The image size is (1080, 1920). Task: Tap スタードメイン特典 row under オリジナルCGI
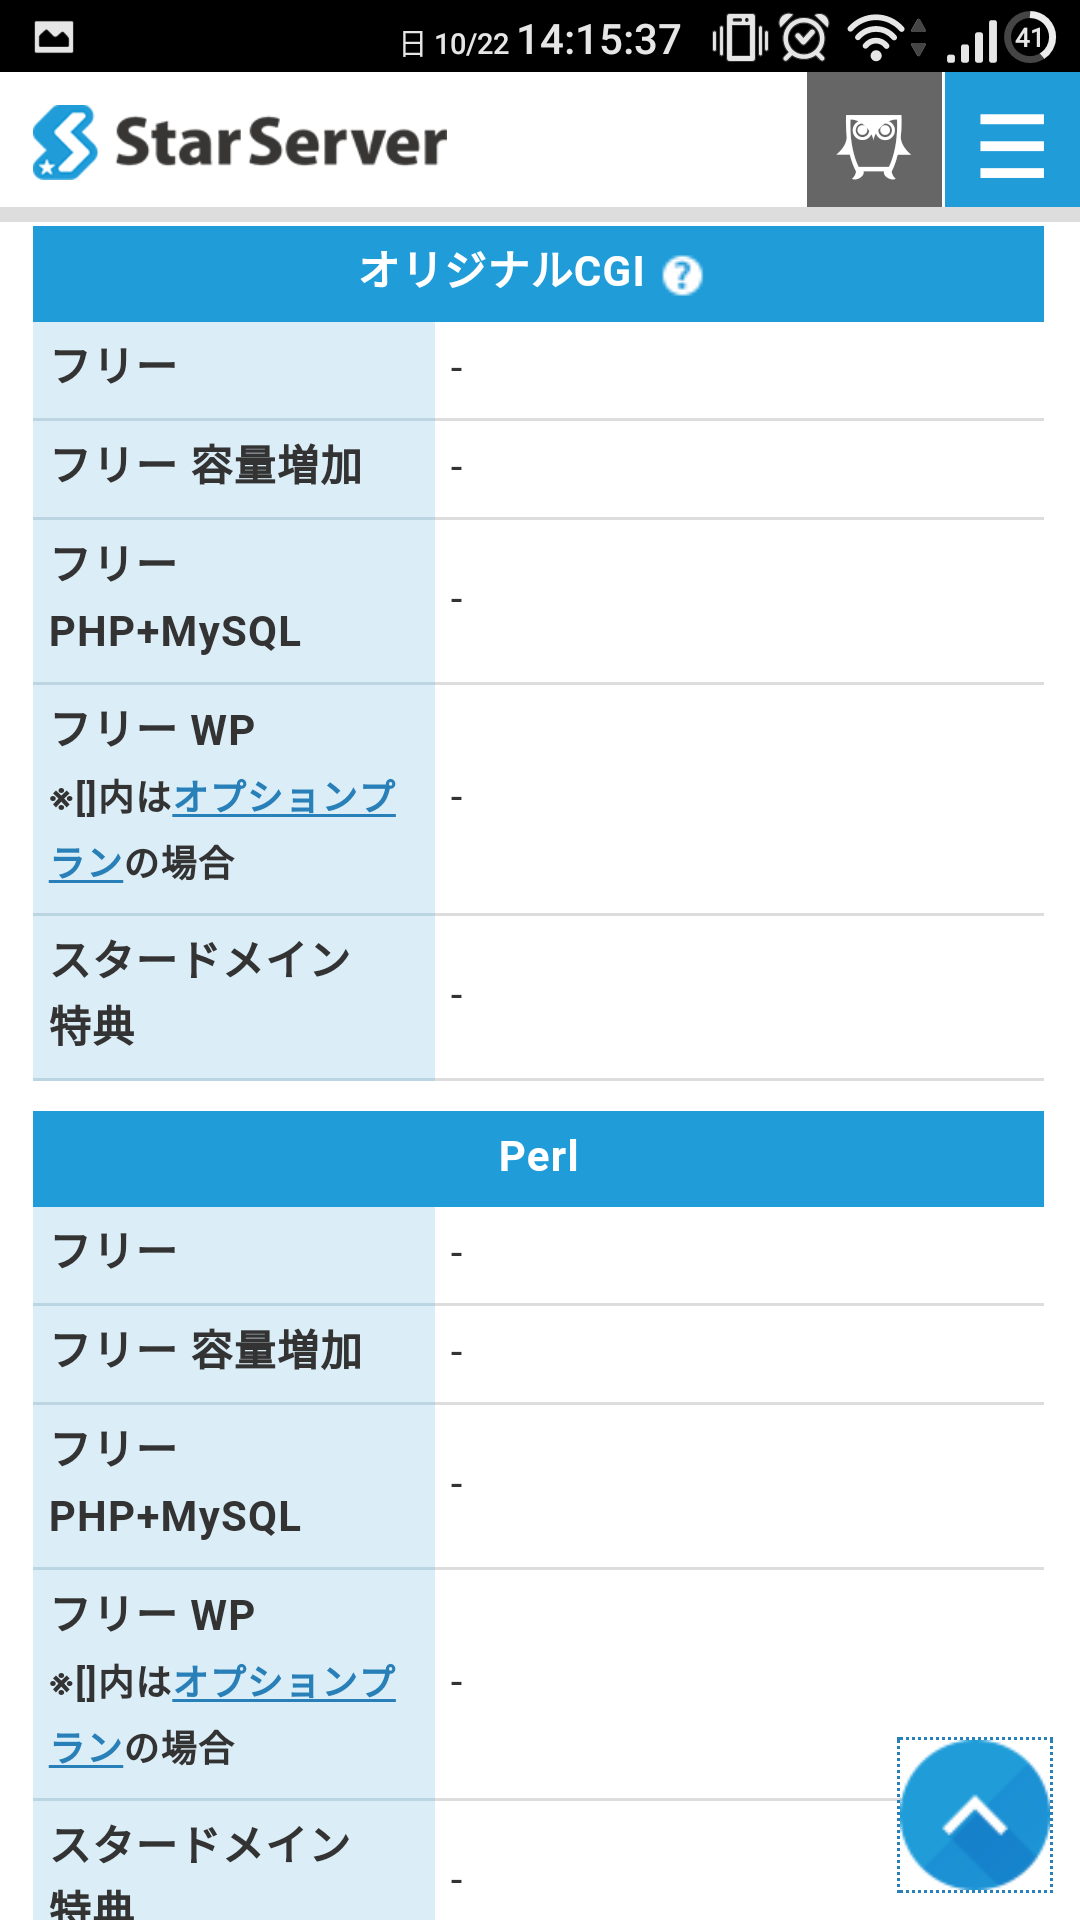(538, 997)
